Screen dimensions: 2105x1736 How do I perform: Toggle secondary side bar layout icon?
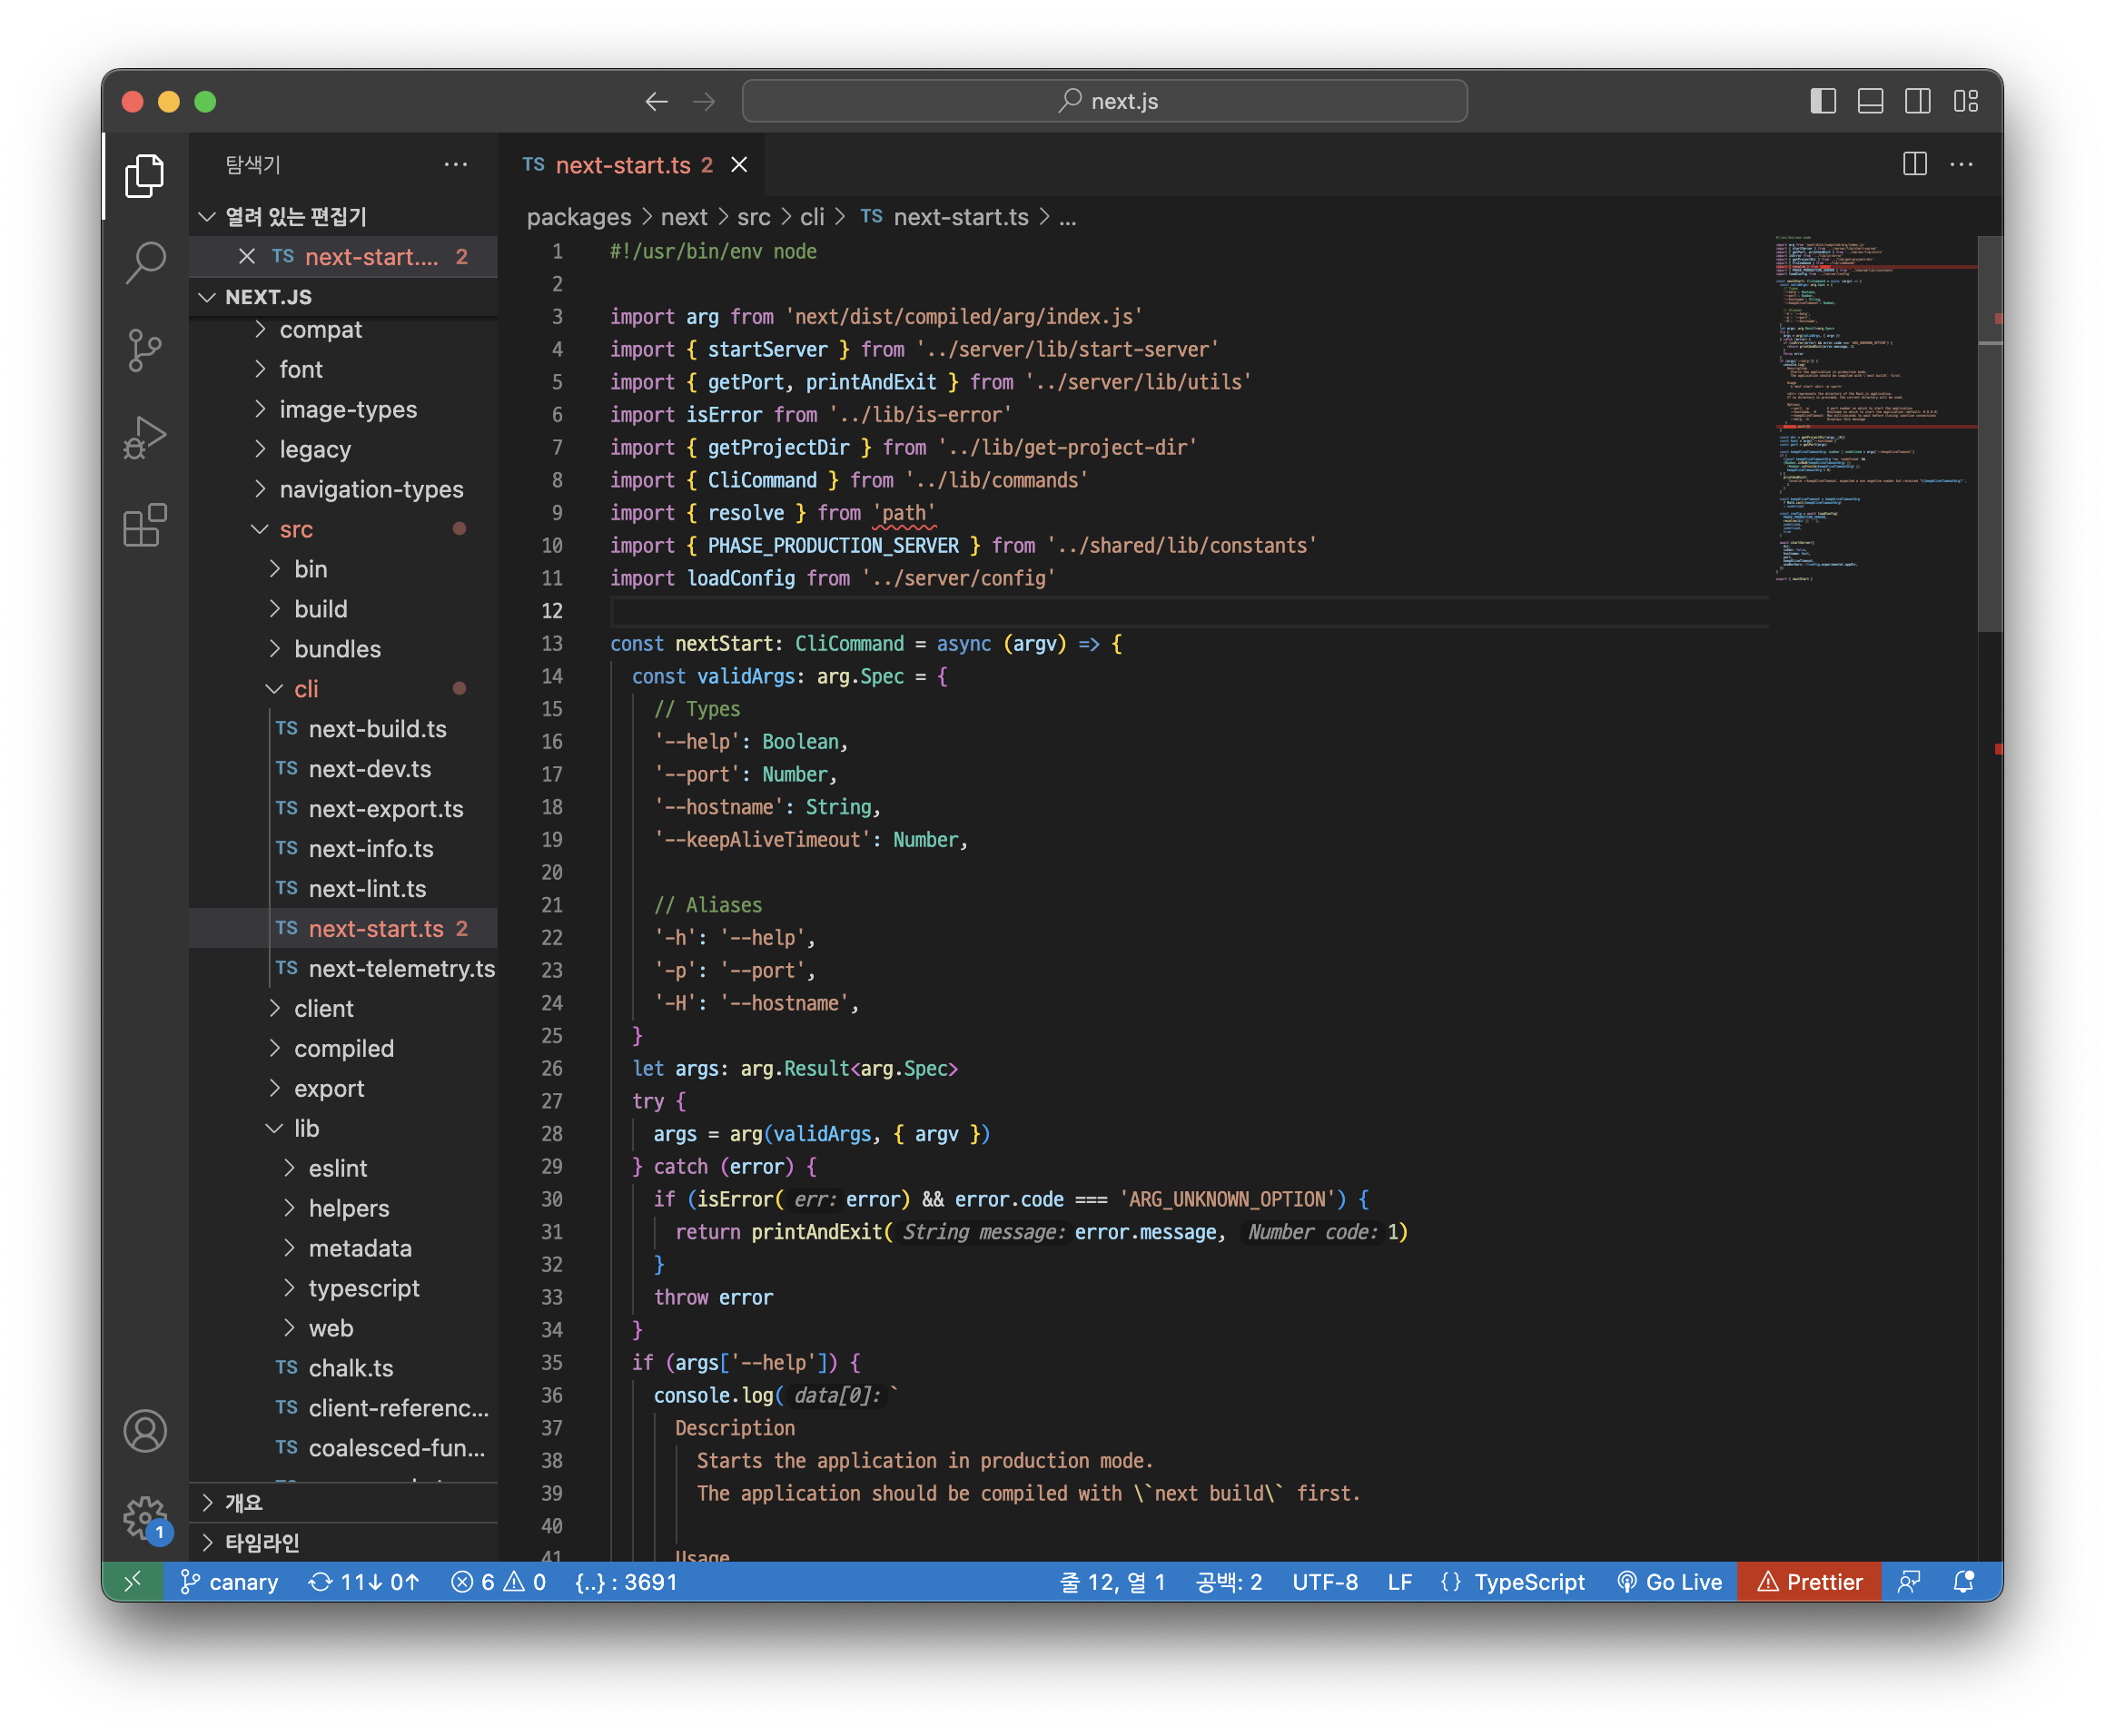1917,101
